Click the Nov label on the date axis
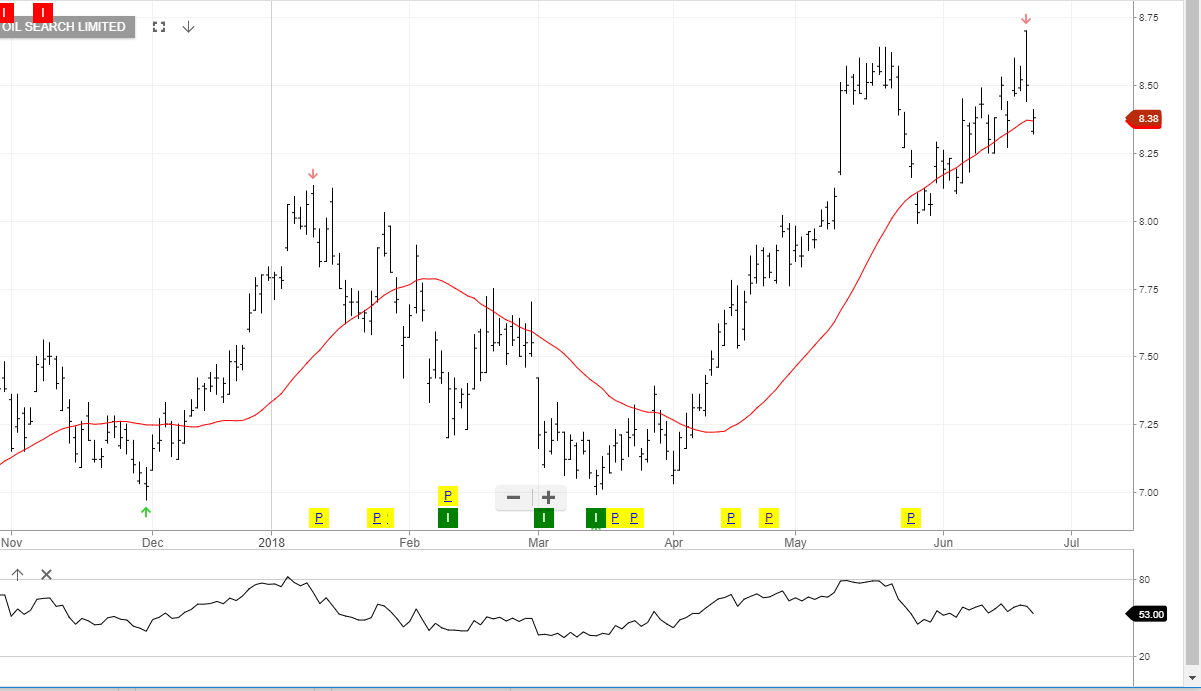The width and height of the screenshot is (1201, 691). (11, 543)
